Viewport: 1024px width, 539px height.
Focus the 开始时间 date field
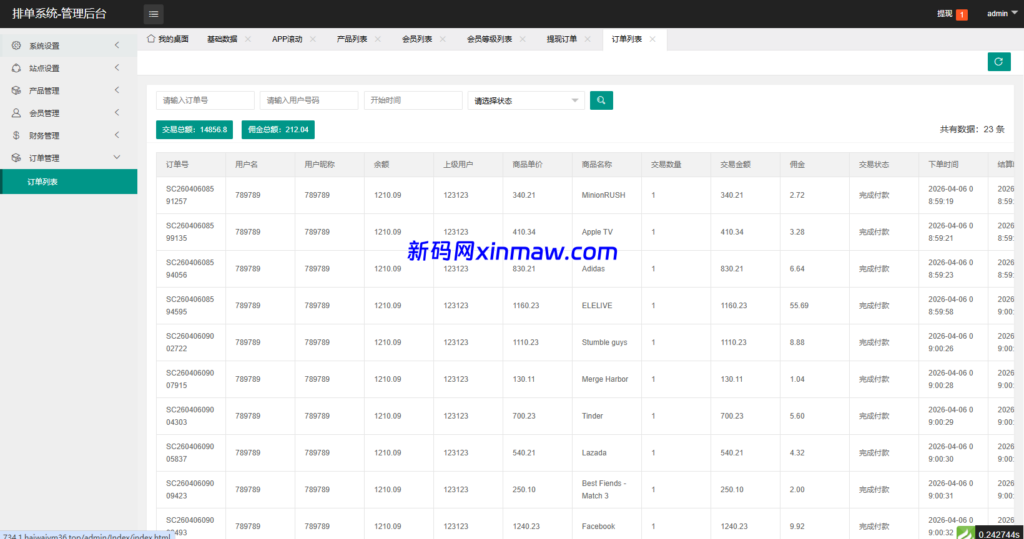(413, 101)
